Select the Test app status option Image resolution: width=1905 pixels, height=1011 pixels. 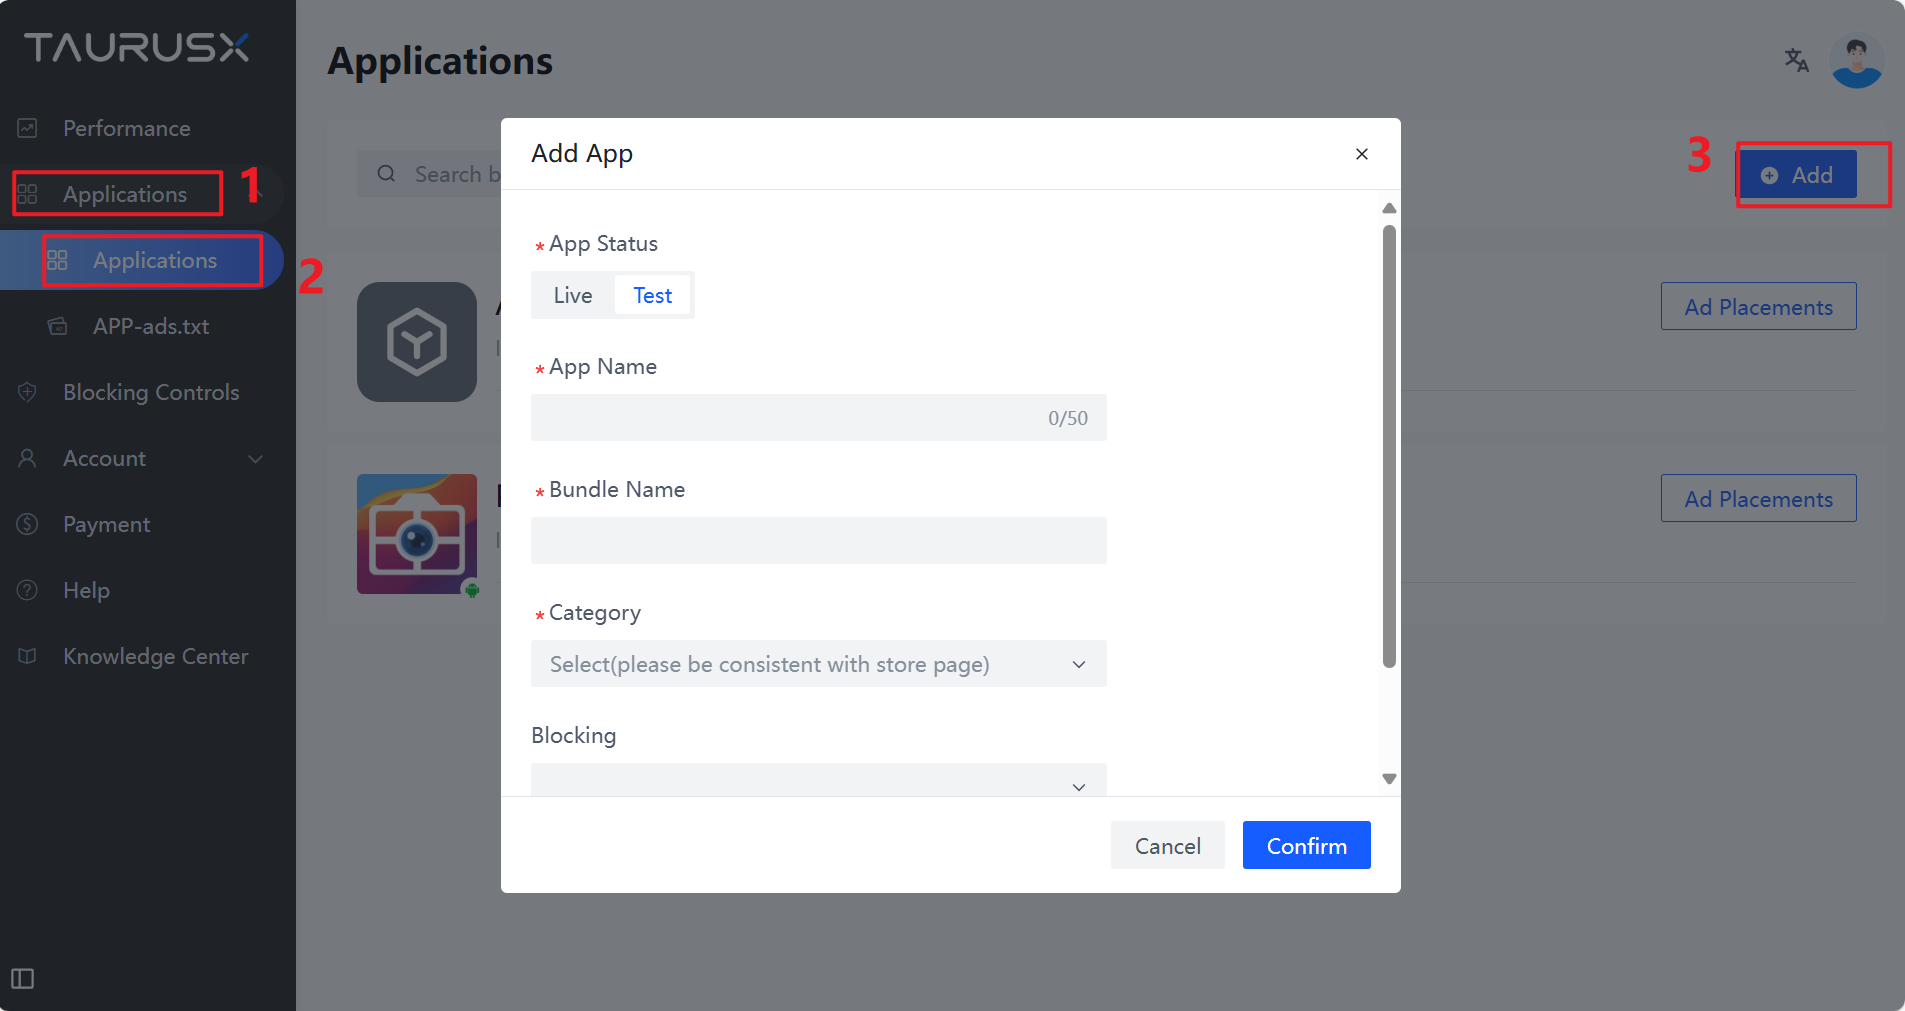coord(653,295)
